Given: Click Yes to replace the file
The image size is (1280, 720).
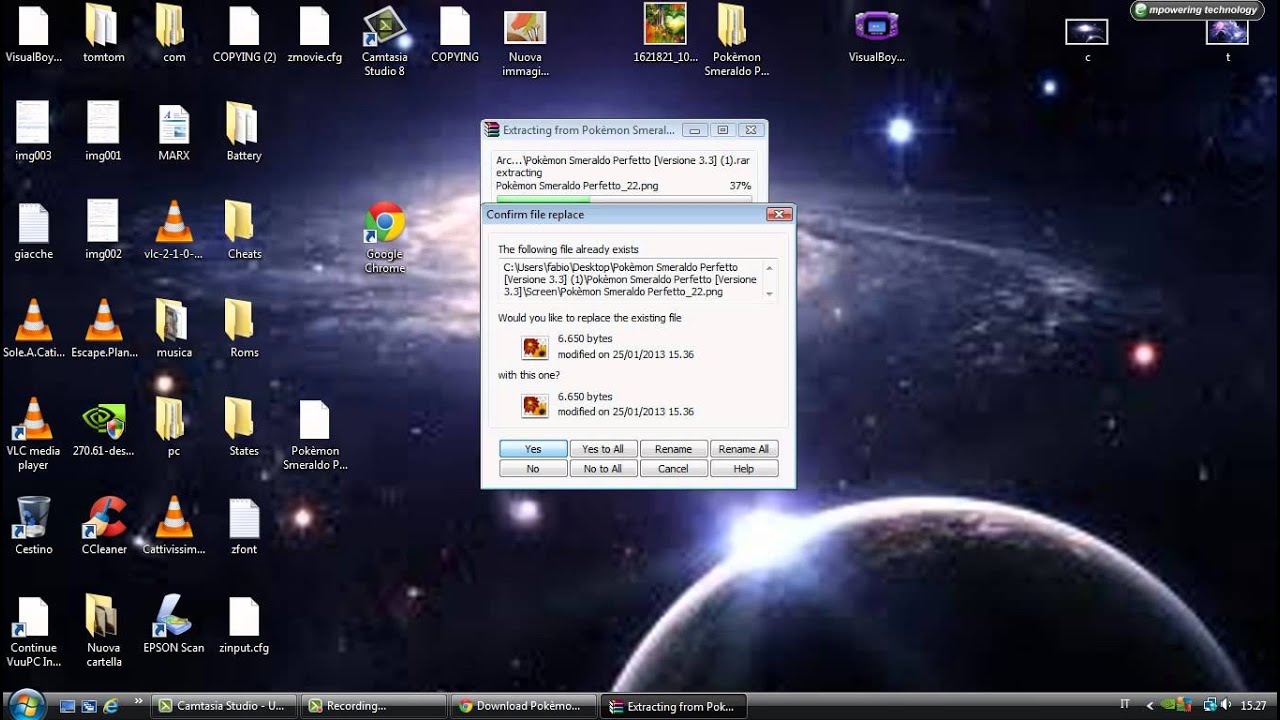Looking at the screenshot, I should (533, 449).
